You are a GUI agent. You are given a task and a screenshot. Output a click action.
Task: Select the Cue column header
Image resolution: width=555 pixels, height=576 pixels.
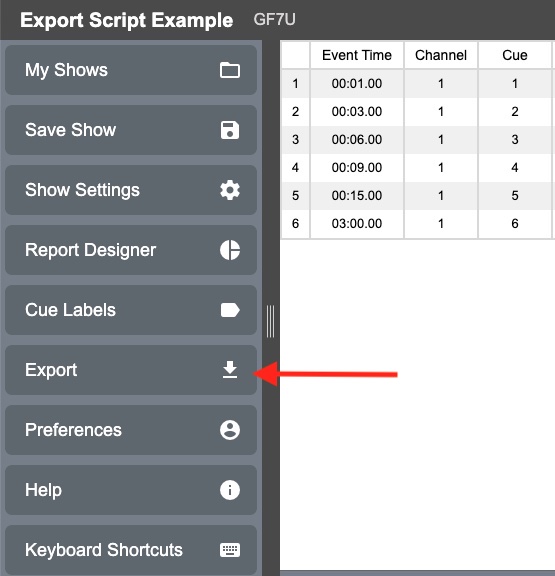pyautogui.click(x=515, y=55)
